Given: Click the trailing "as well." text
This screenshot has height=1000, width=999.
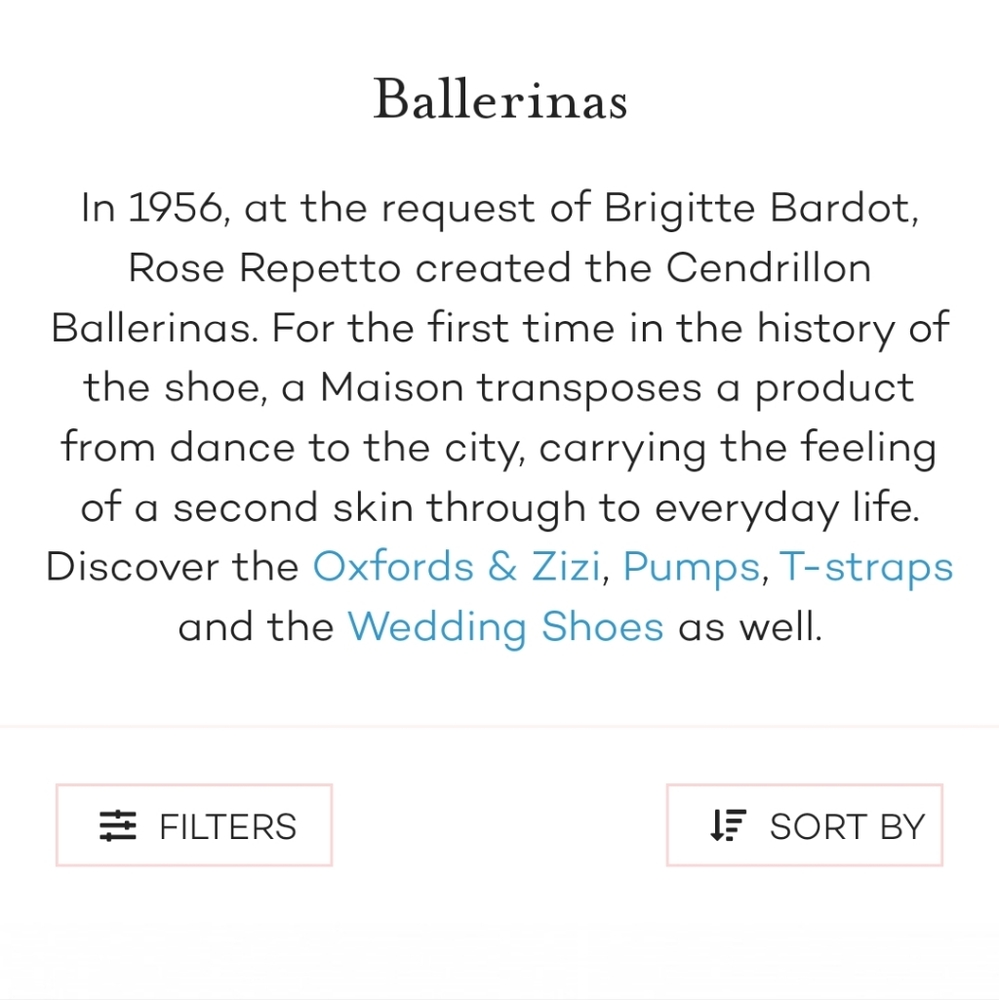Looking at the screenshot, I should point(750,627).
